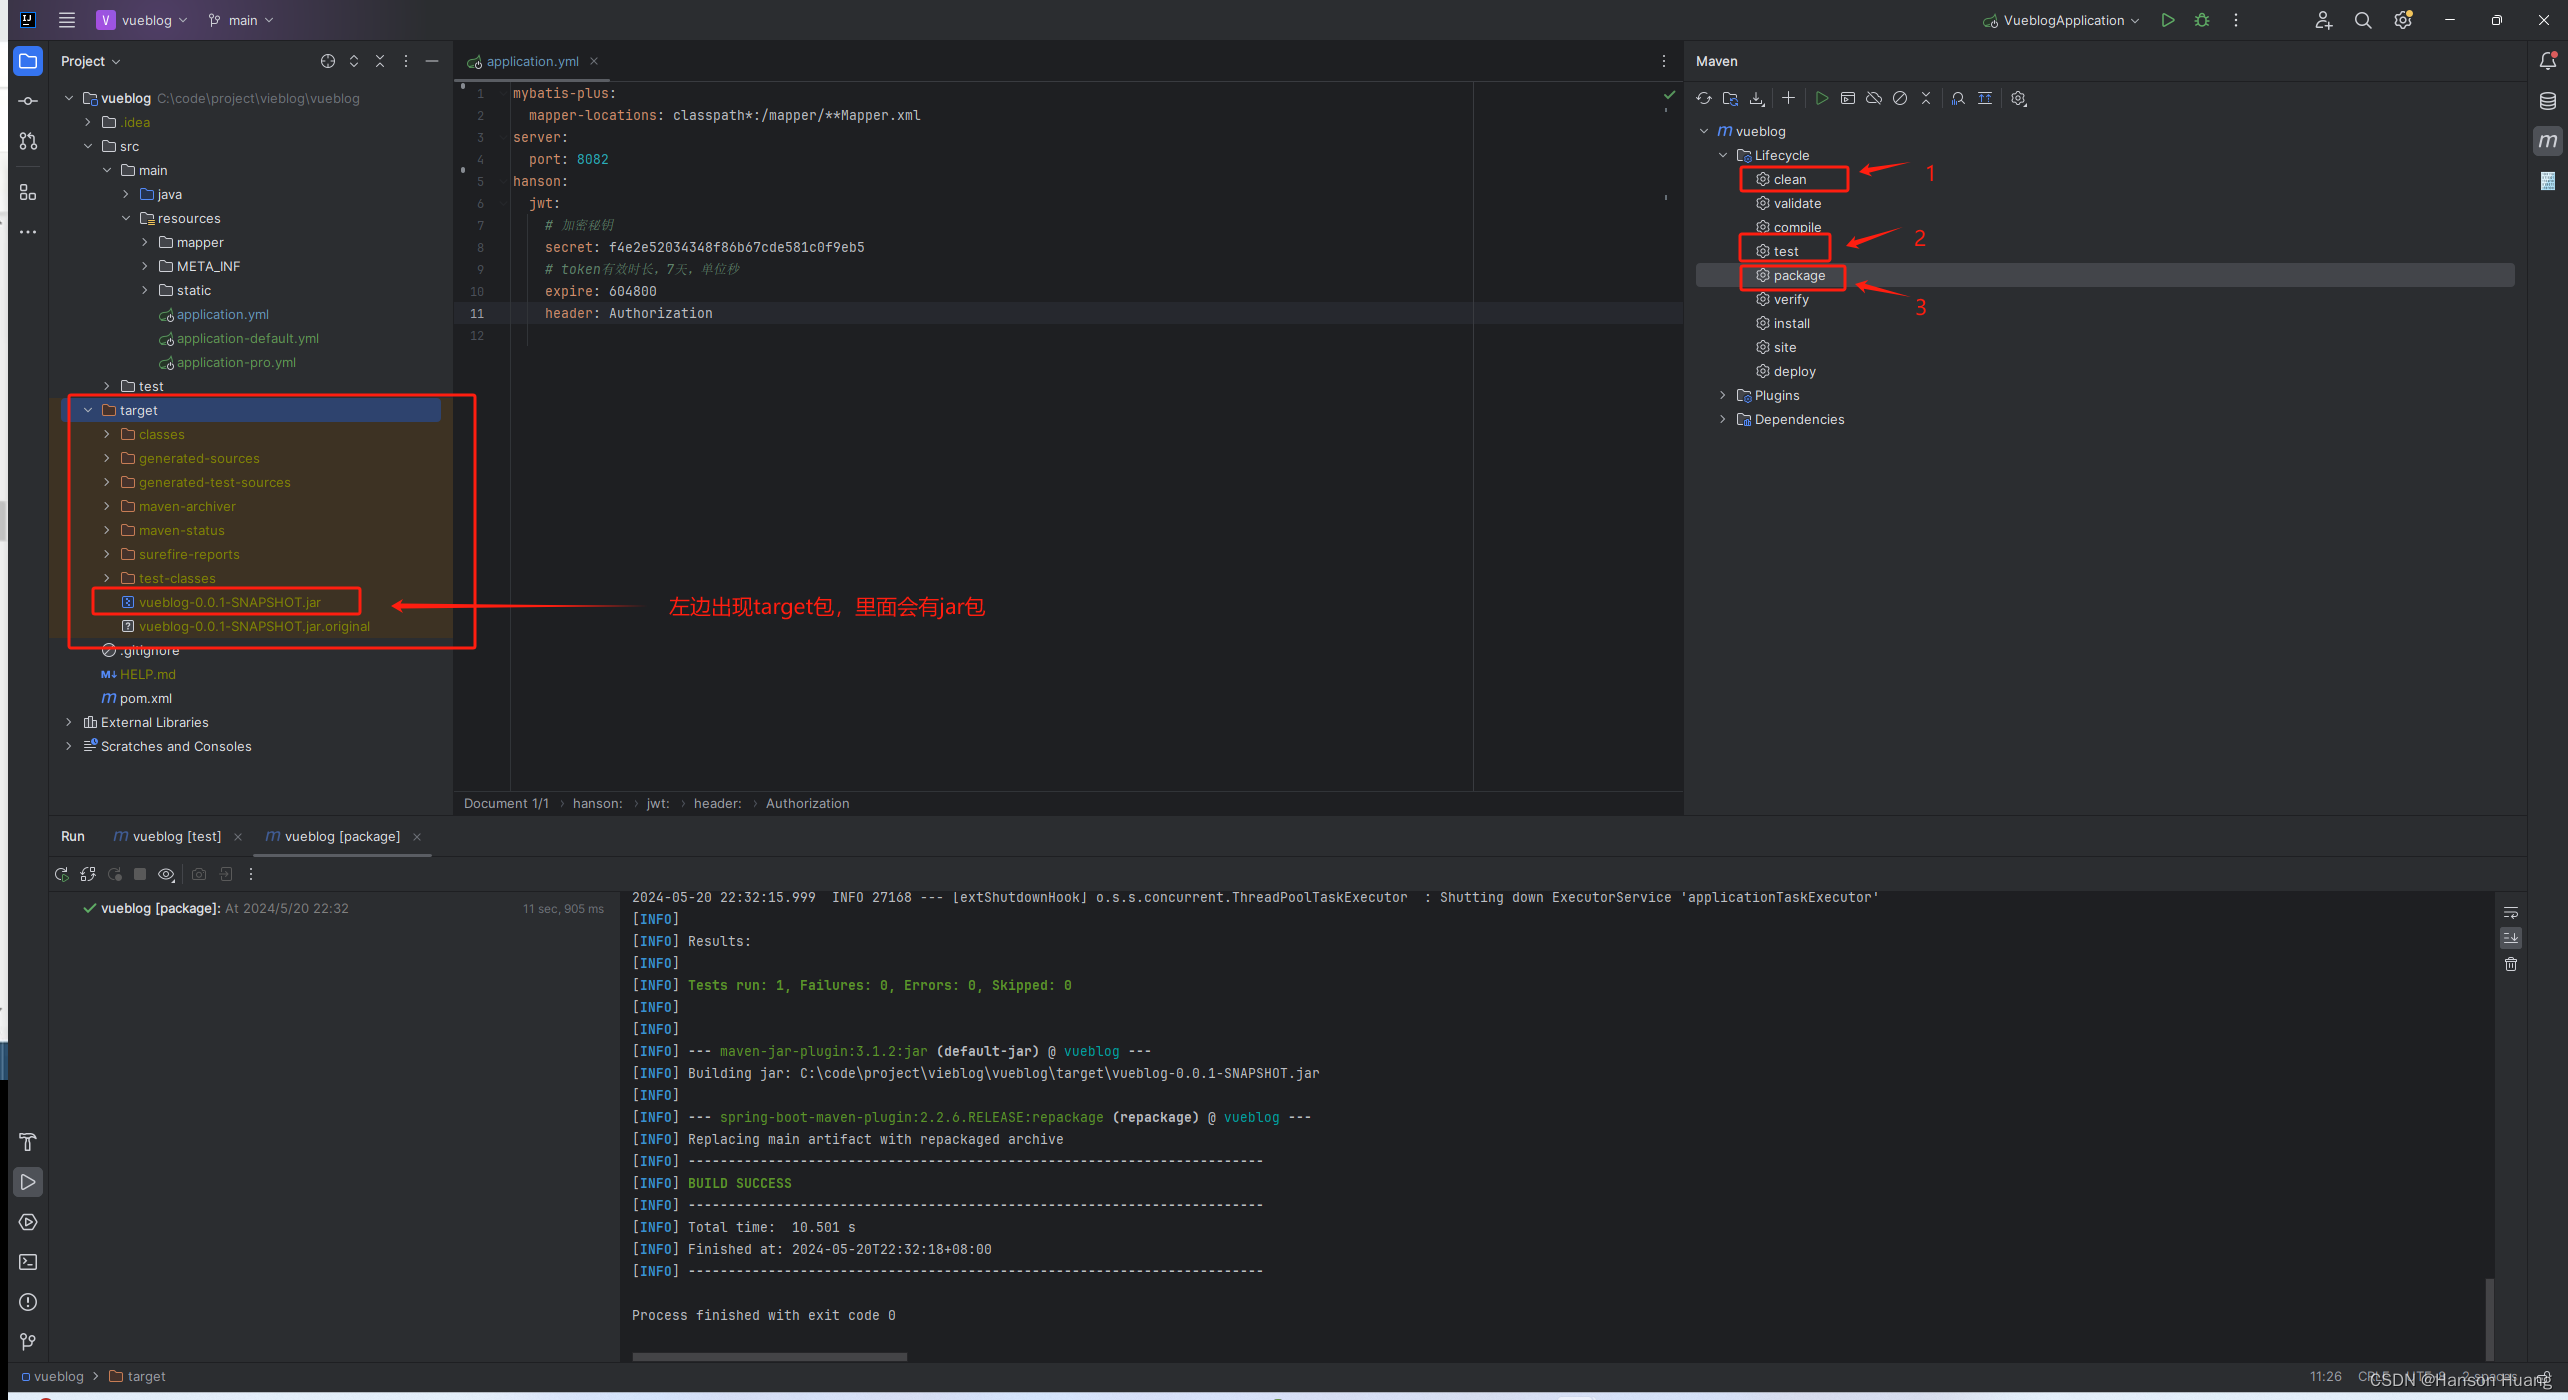This screenshot has width=2568, height=1400.
Task: Rerun vueblog package in Run panel
Action: [62, 874]
